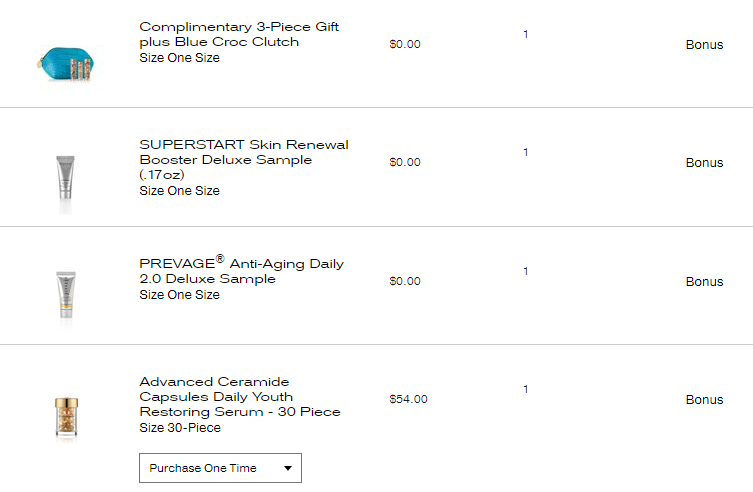This screenshot has width=753, height=492.
Task: Click the Bonus label for the 3-Piece Gift
Action: click(x=704, y=45)
